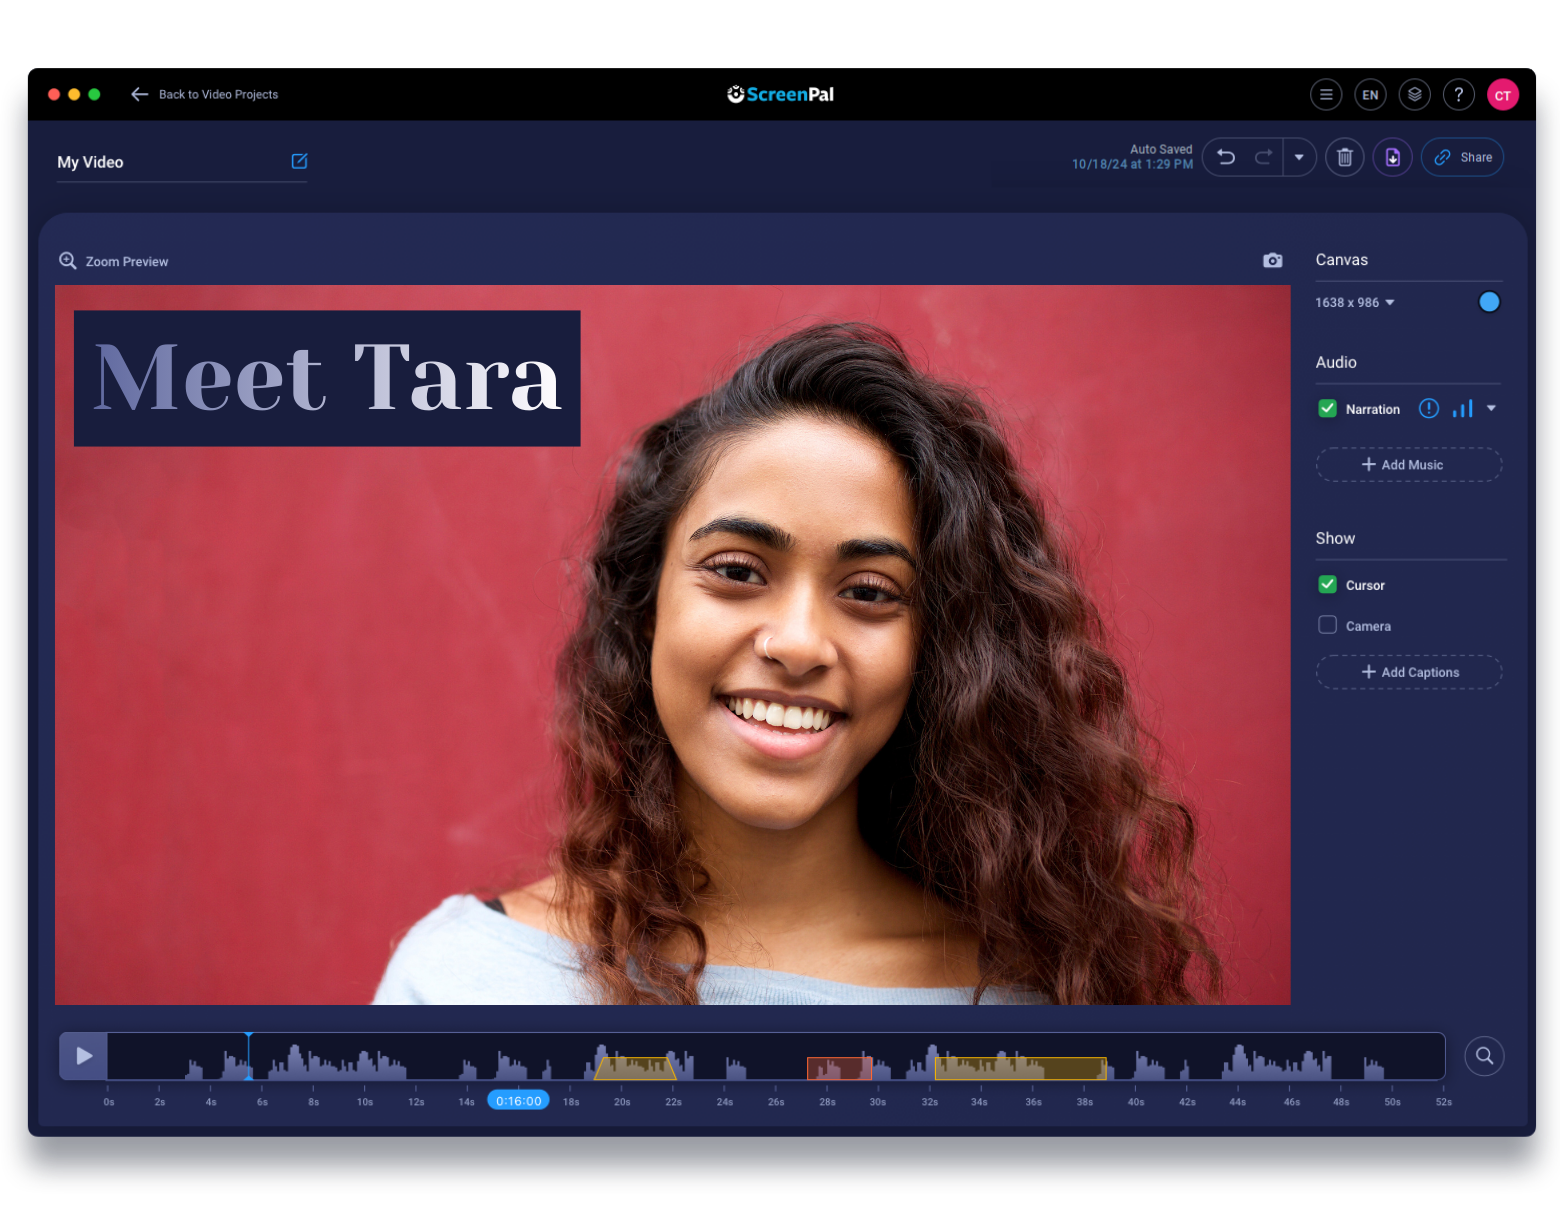Enable the Camera checkbox
The height and width of the screenshot is (1230, 1560).
[x=1327, y=624]
